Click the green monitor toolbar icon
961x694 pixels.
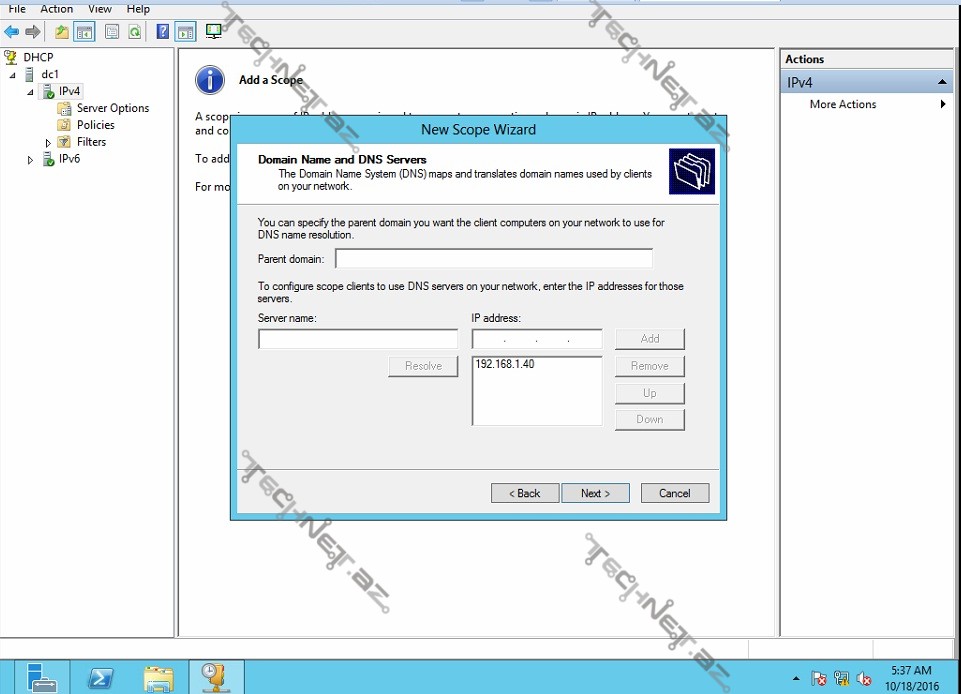(x=213, y=32)
